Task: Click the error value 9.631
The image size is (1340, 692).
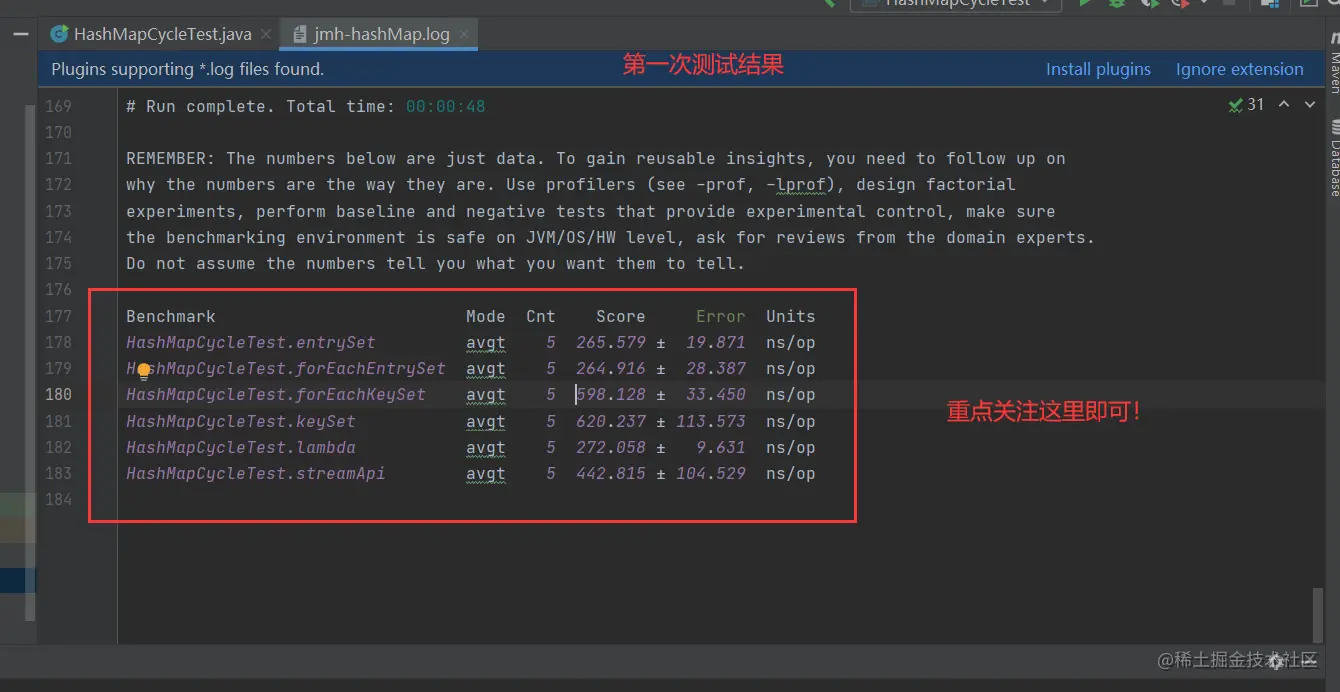Action: [721, 447]
